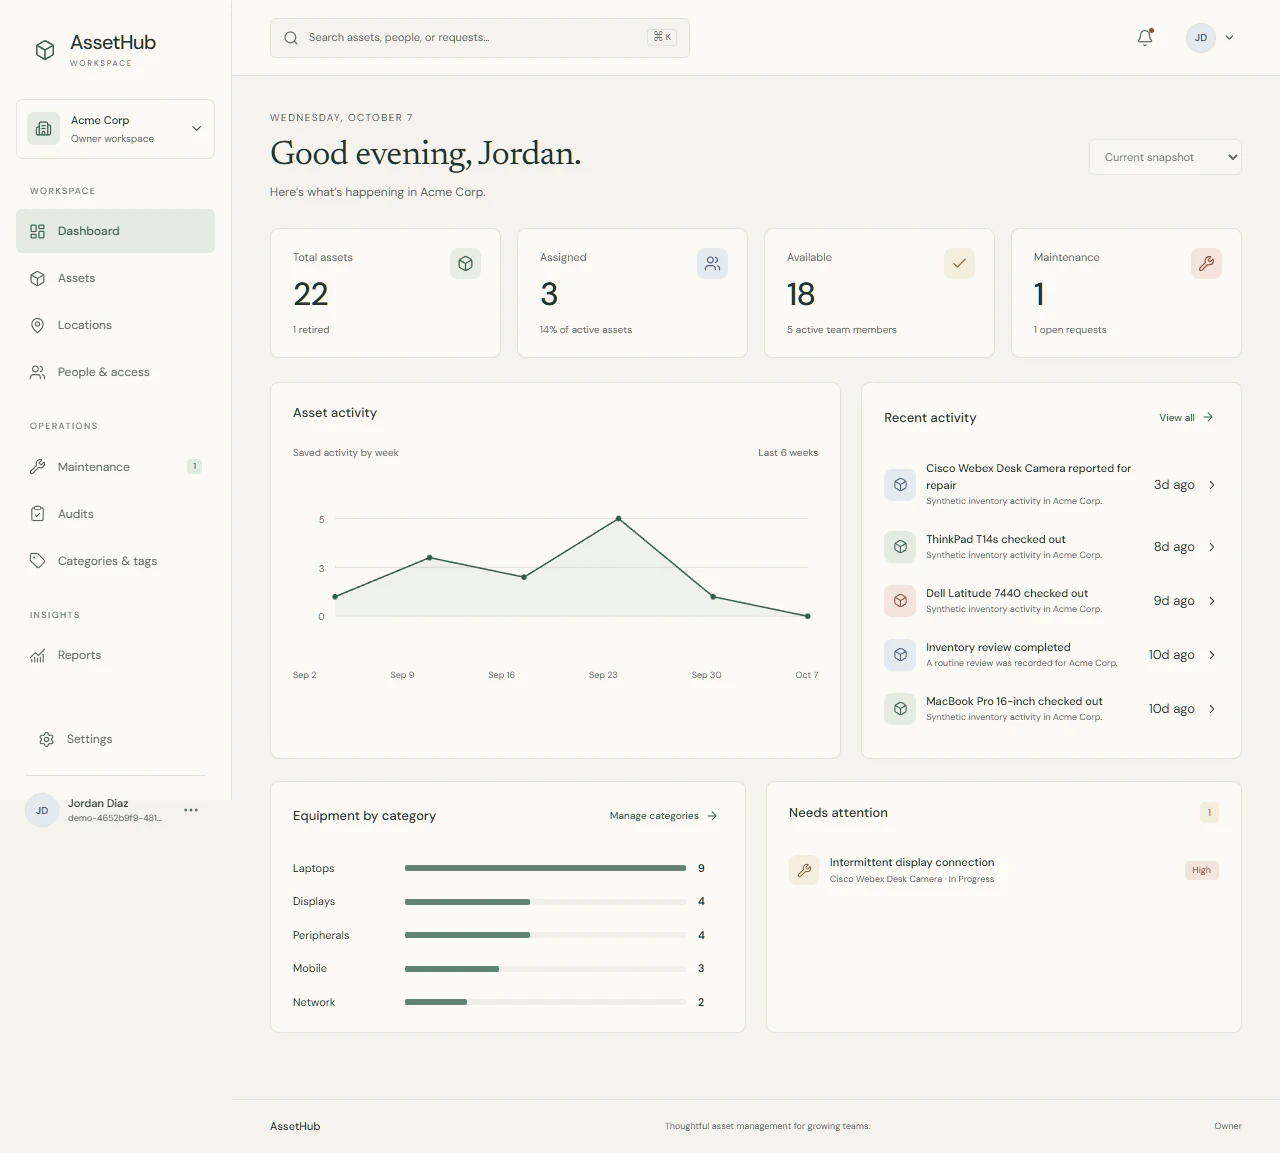Click View all recent activity link

pyautogui.click(x=1186, y=418)
